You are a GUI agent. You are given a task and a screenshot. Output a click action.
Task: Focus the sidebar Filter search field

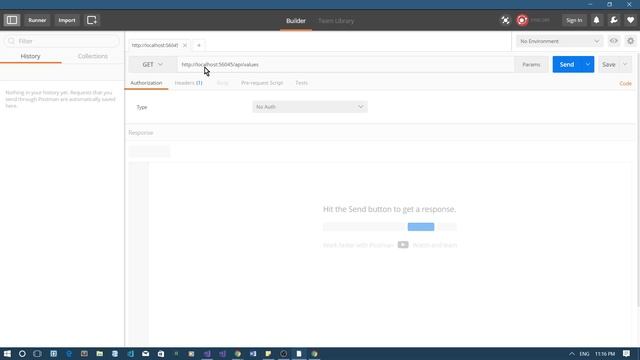coord(62,41)
